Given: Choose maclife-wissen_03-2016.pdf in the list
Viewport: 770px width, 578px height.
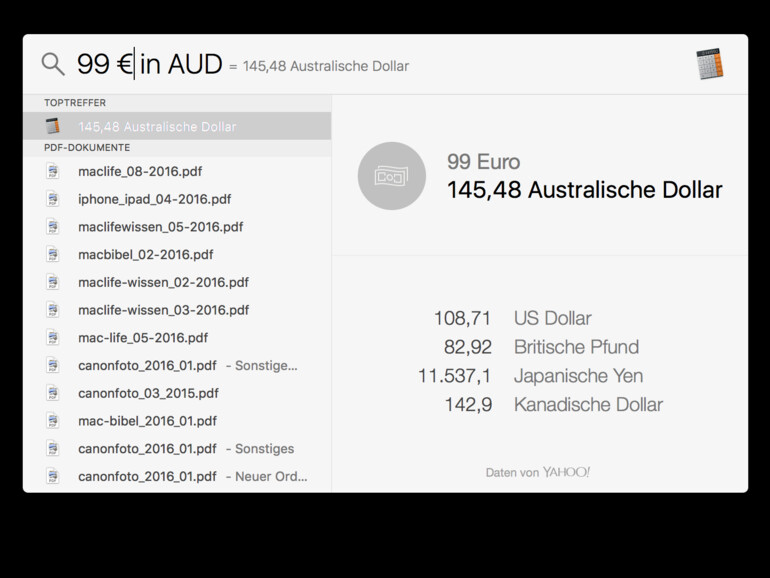Looking at the screenshot, I should tap(163, 310).
